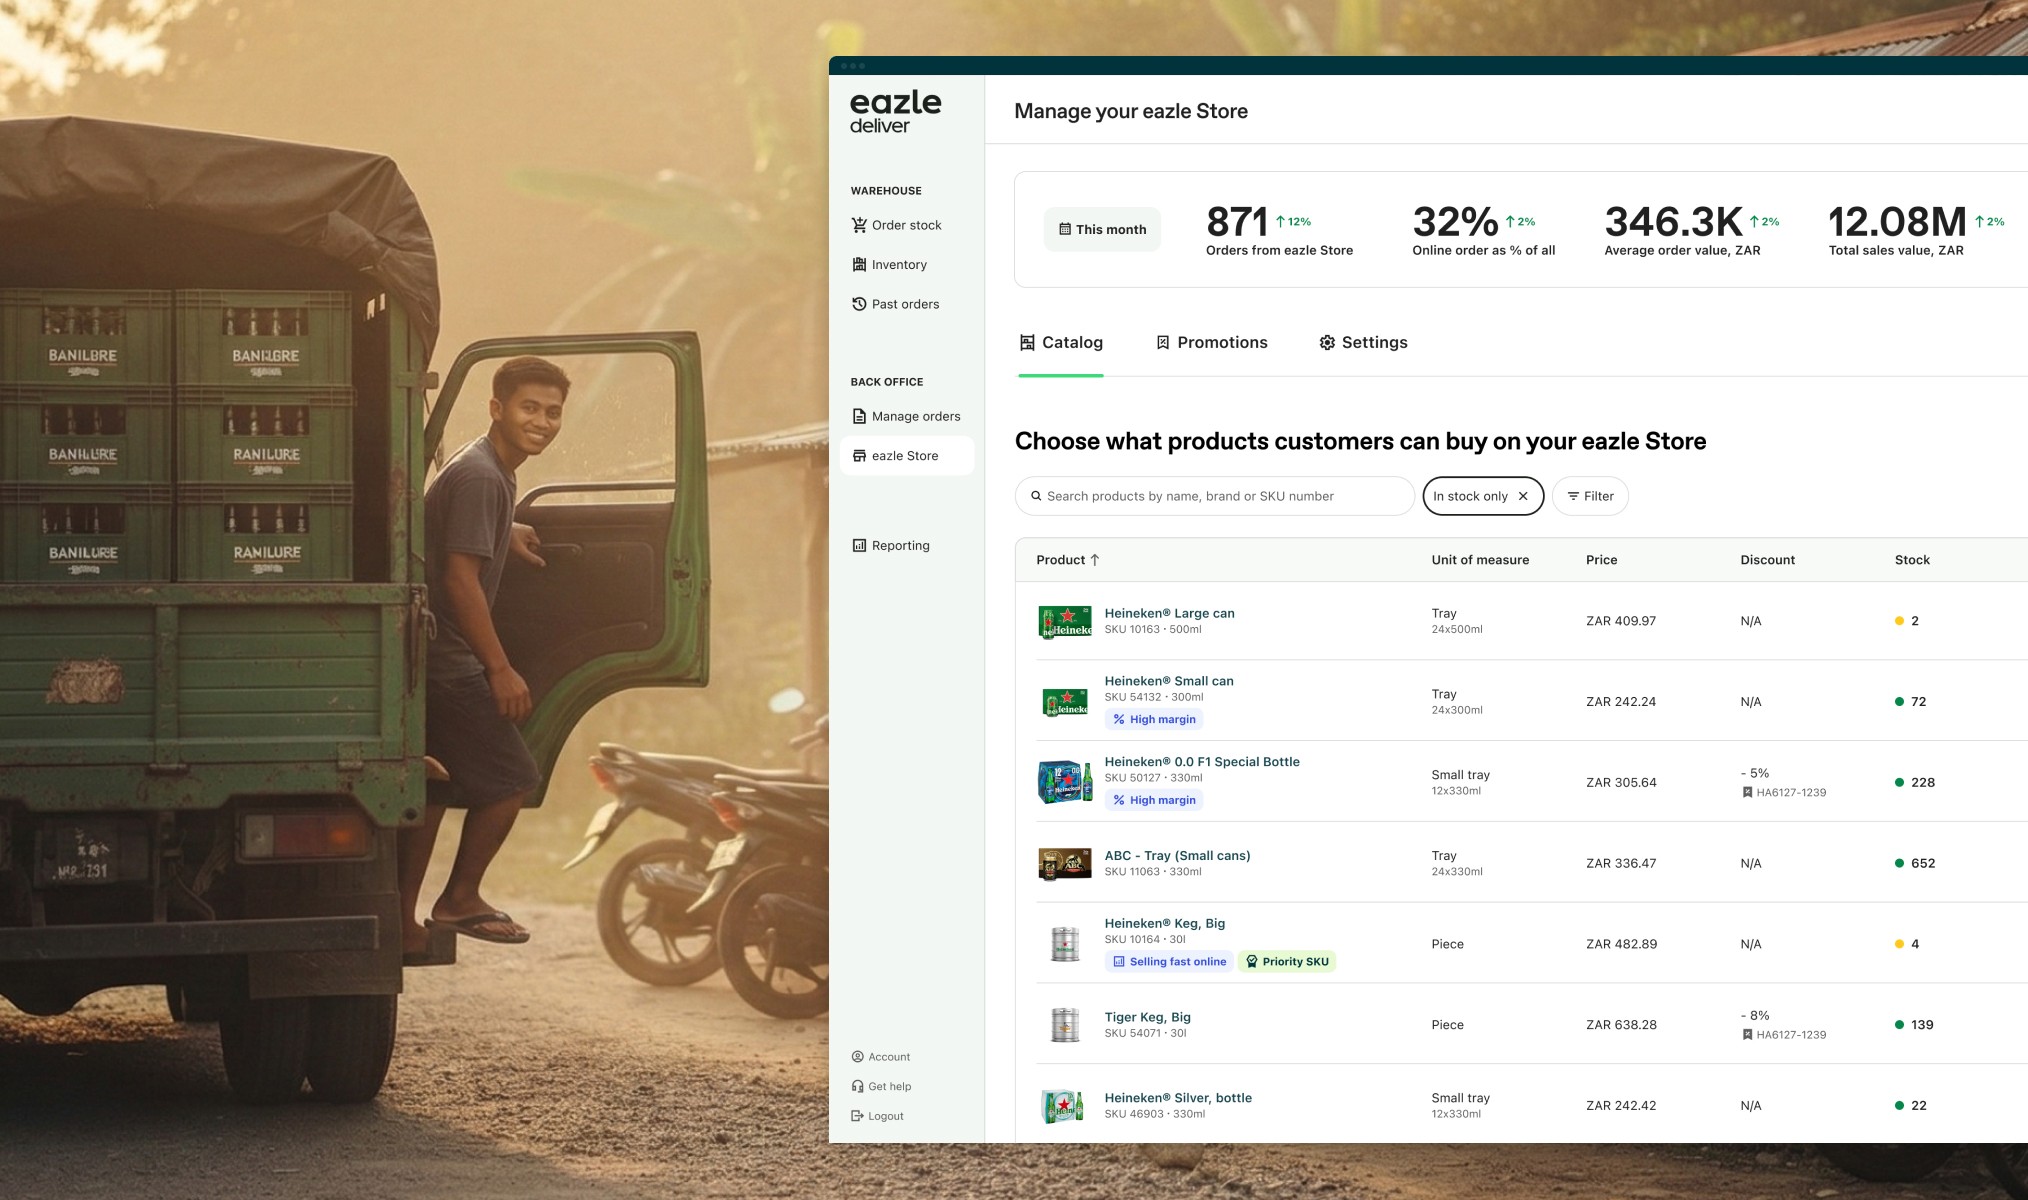
Task: Click the eazle Store sidebar entry
Action: [904, 455]
